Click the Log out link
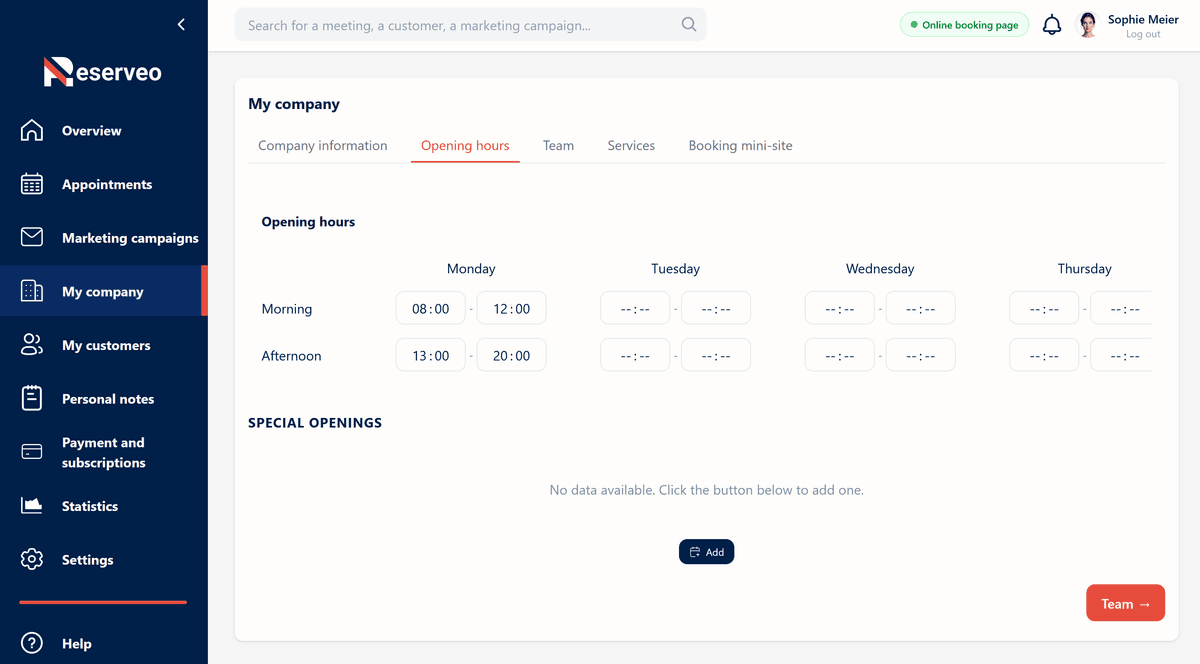Viewport: 1200px width, 664px height. click(1143, 34)
